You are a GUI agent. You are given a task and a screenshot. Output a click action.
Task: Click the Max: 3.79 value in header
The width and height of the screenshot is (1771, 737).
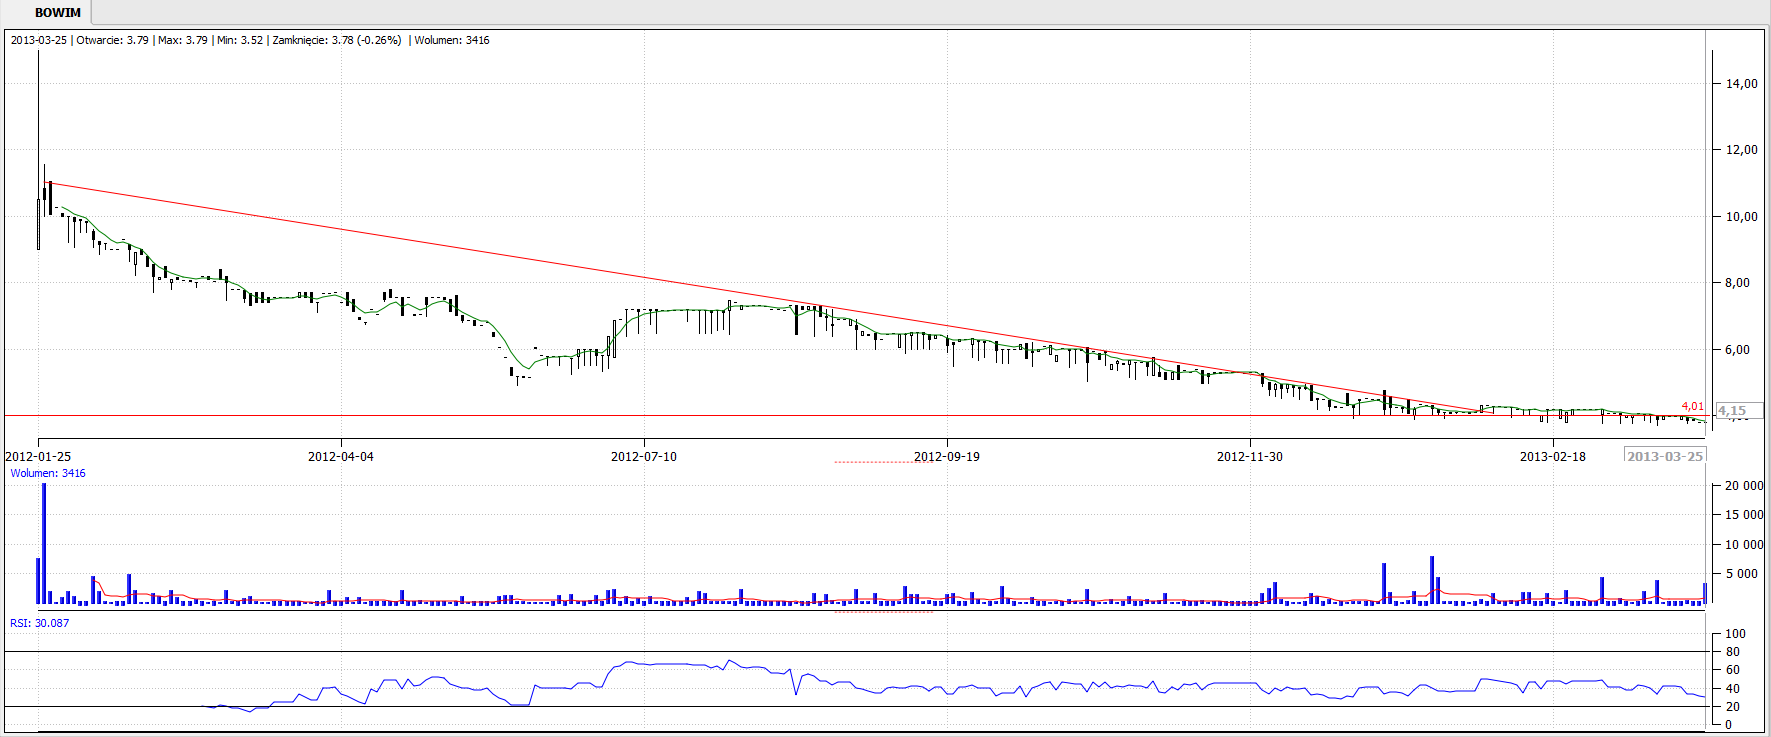183,41
